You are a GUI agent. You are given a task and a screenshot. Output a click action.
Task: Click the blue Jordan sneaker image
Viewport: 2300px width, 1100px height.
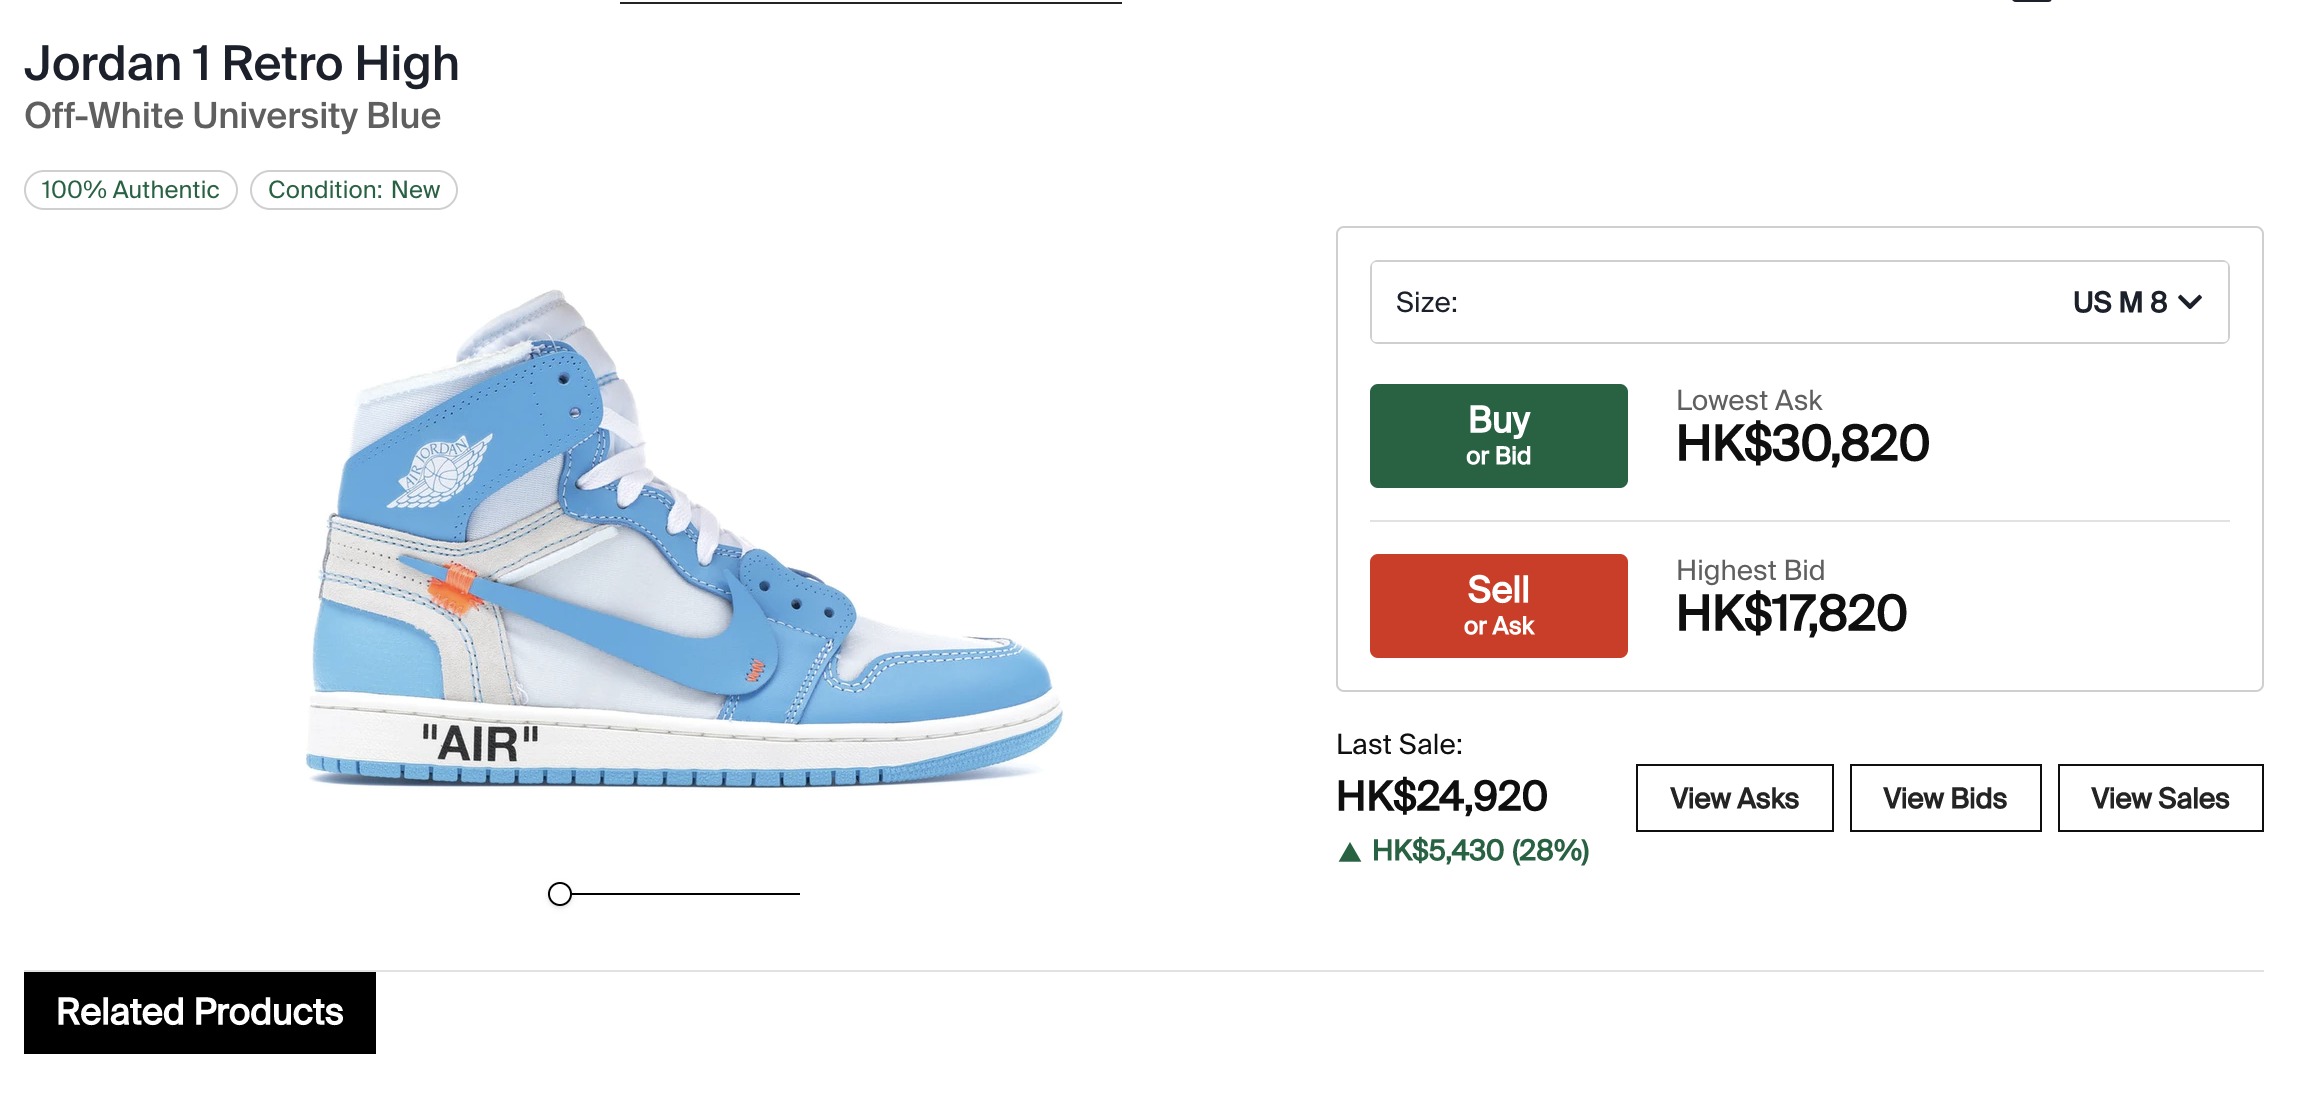(680, 560)
